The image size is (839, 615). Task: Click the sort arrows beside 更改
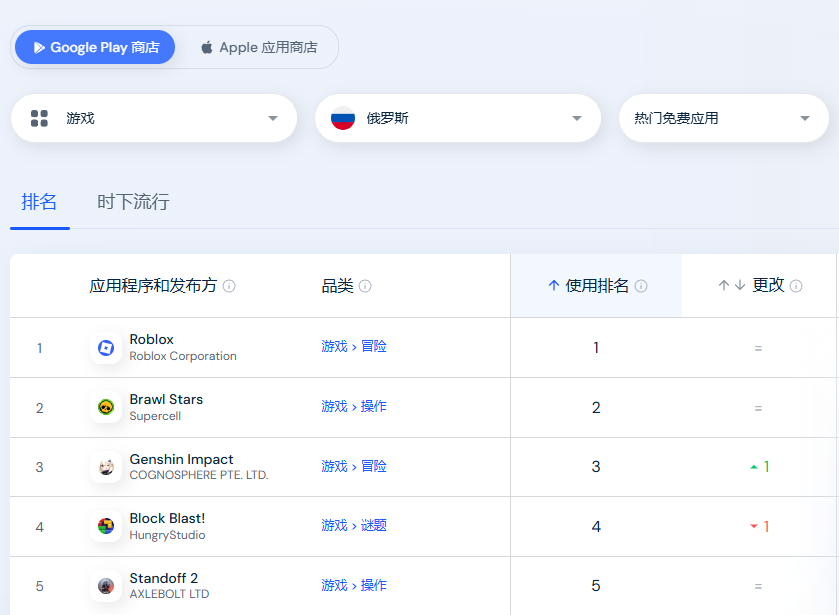coord(731,285)
